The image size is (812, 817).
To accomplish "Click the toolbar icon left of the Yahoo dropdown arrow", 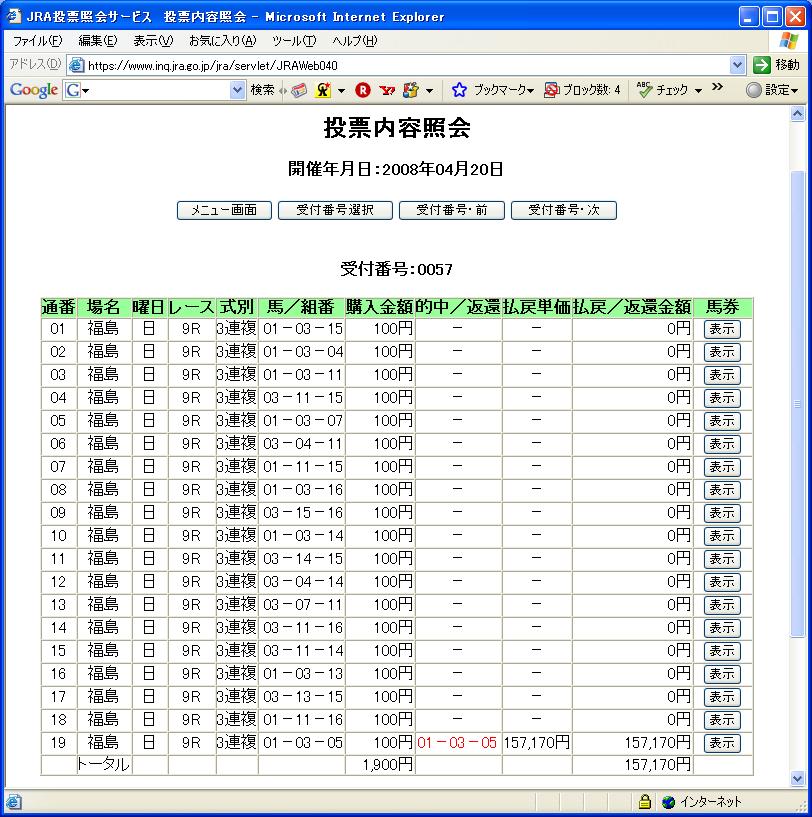I will 411,90.
